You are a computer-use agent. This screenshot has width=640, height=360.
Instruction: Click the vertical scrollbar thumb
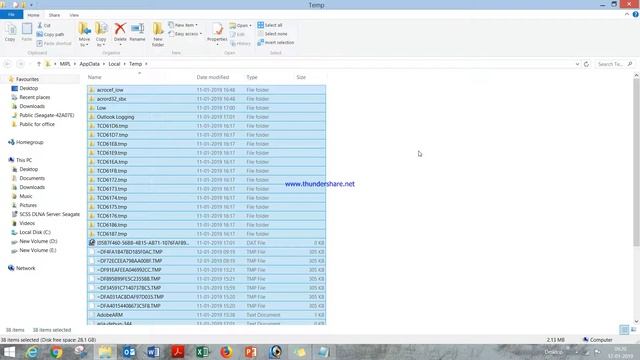tap(636, 162)
